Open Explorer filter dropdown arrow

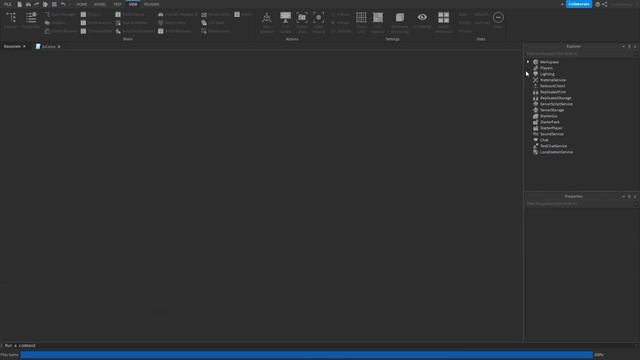tap(636, 54)
